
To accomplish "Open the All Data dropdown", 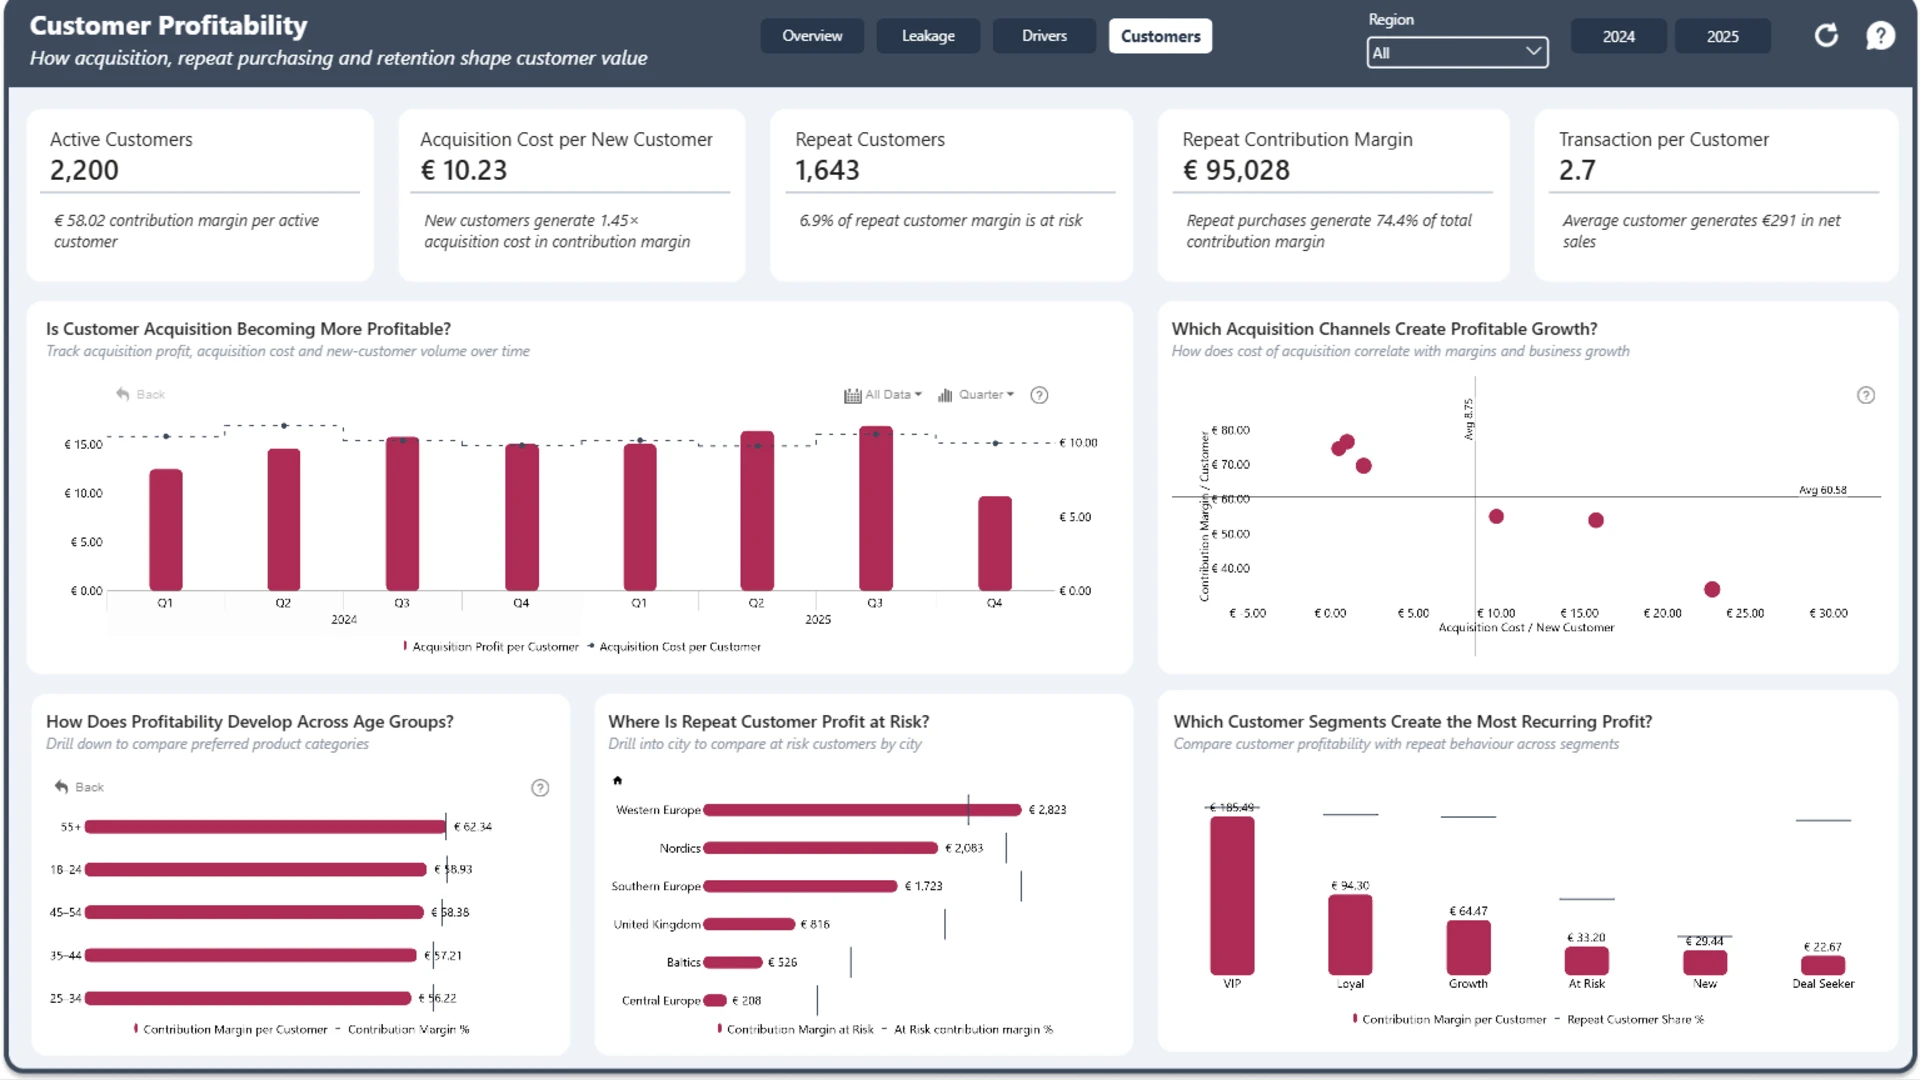I will pyautogui.click(x=893, y=395).
